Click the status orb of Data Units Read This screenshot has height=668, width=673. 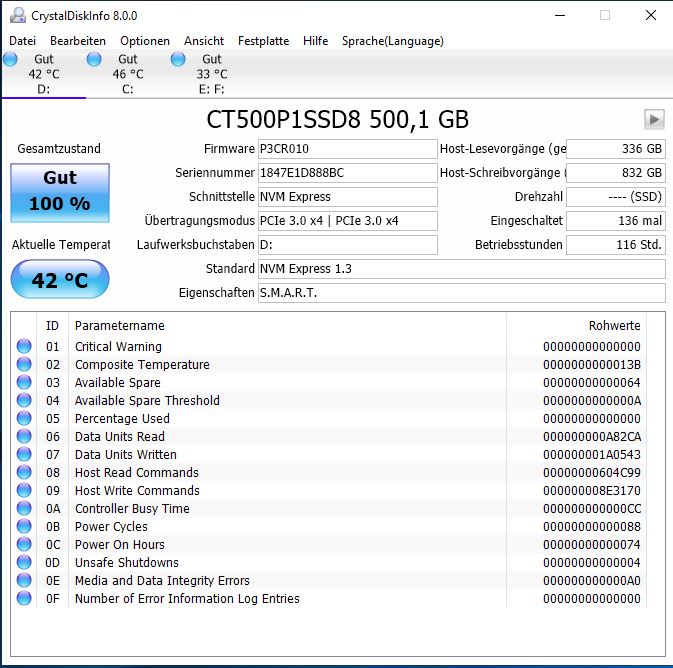pyautogui.click(x=24, y=436)
